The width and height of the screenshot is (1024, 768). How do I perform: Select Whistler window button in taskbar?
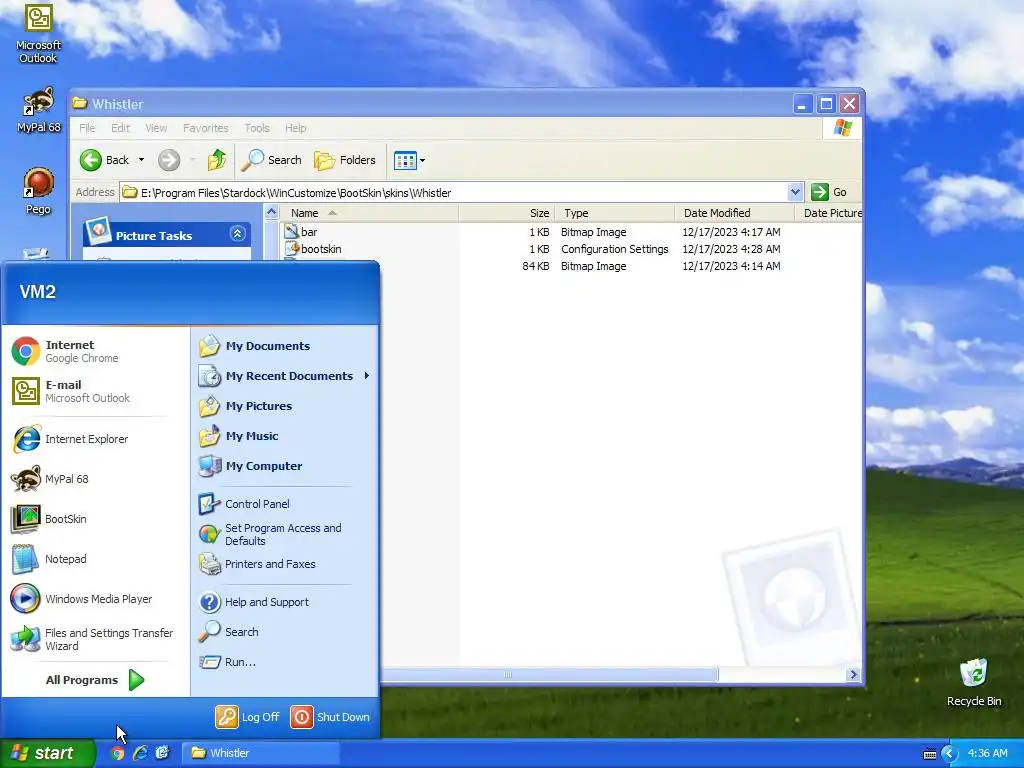(x=260, y=753)
